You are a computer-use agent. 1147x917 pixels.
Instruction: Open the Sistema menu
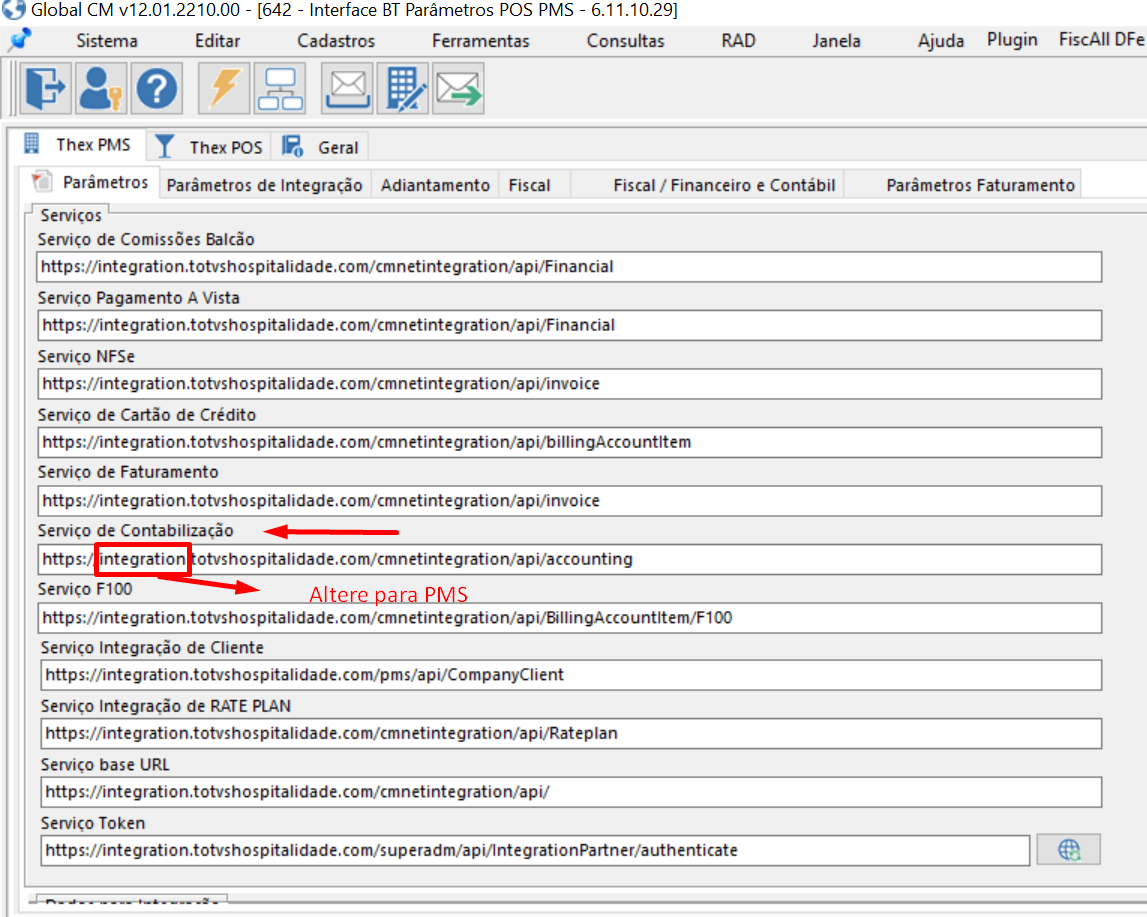(105, 41)
